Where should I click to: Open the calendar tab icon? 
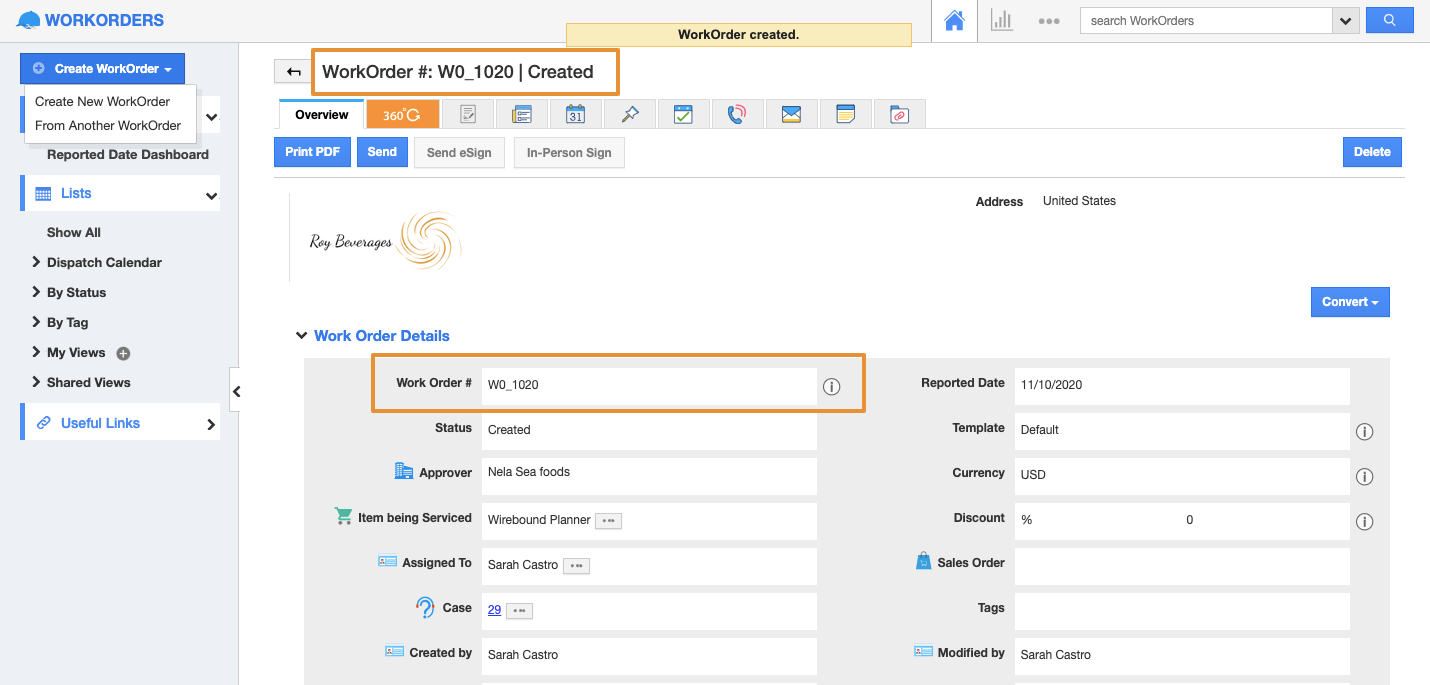(x=575, y=115)
